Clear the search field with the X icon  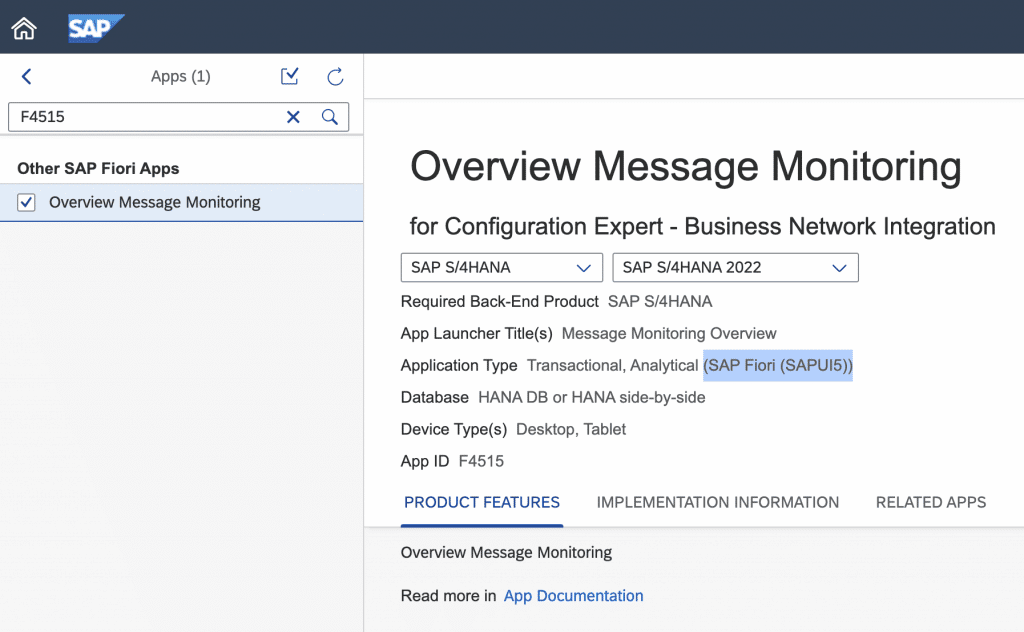pos(293,117)
